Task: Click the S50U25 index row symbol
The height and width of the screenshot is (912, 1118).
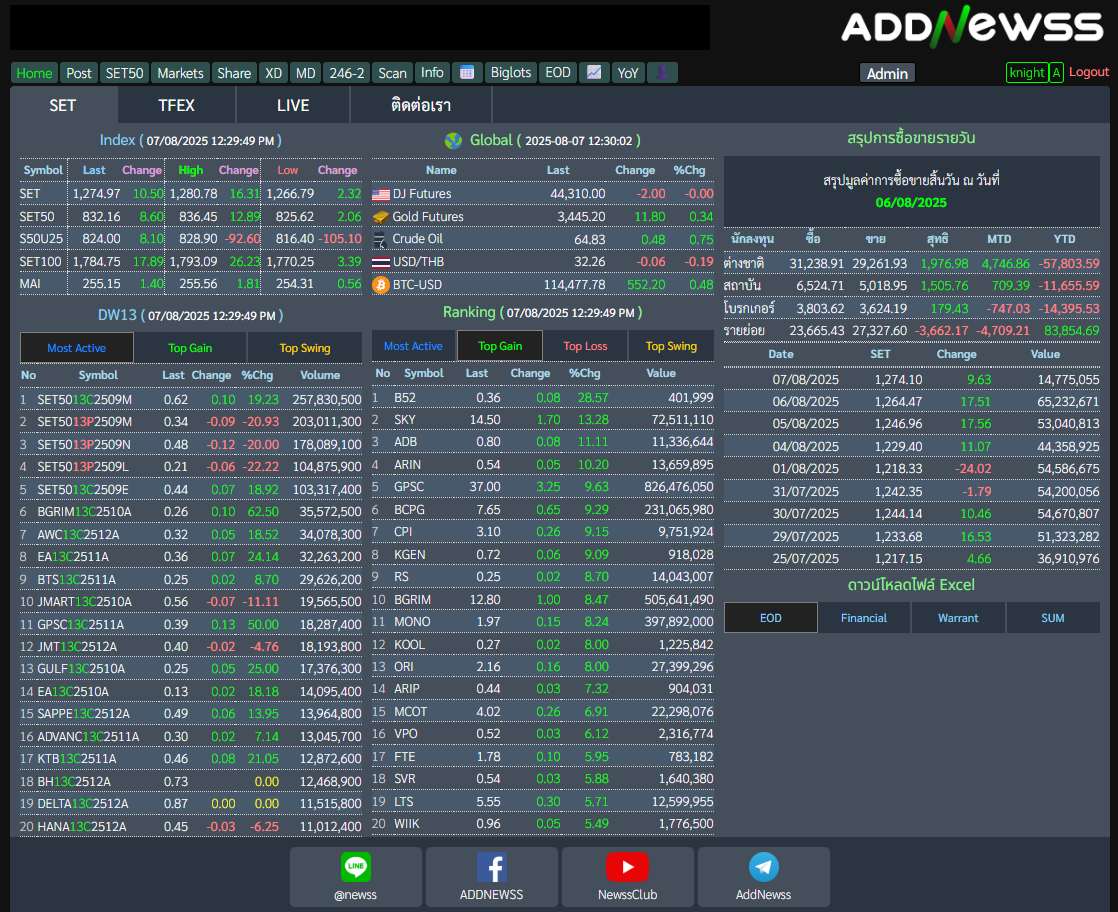Action: point(41,239)
